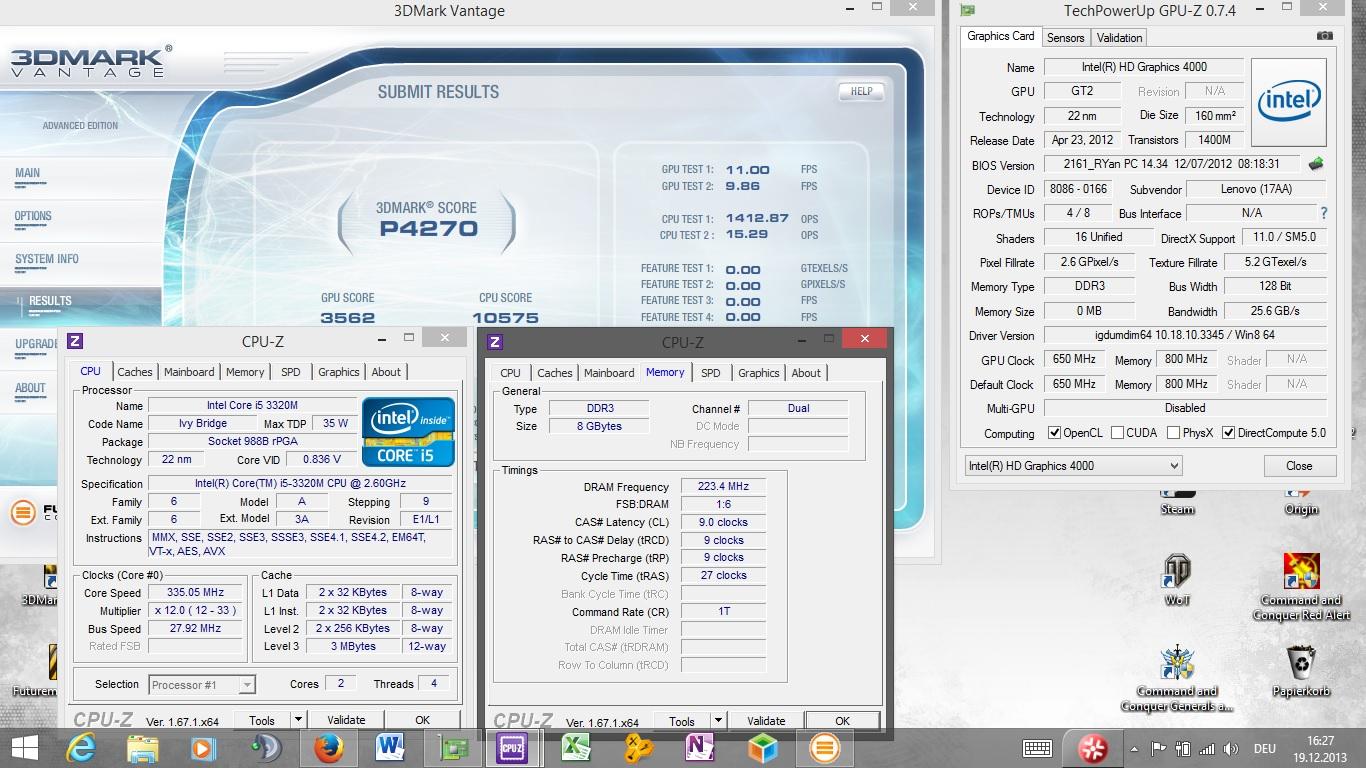Switch to CPU-Z taskbar icon
Screen dimensions: 1366x768
coord(513,748)
